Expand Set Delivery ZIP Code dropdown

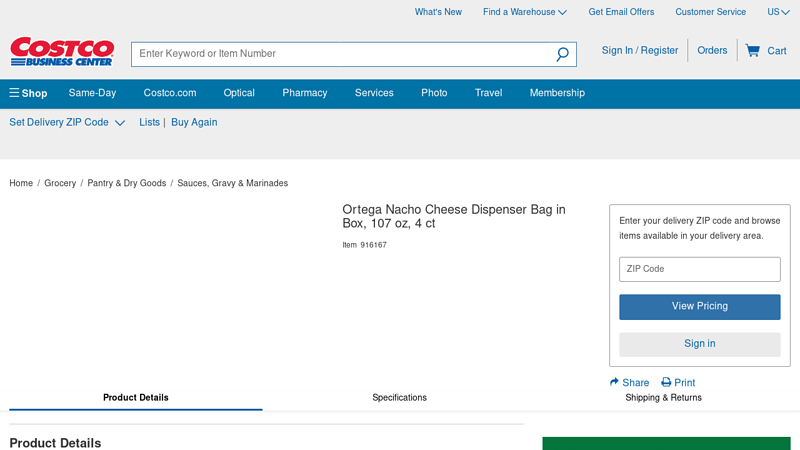click(x=67, y=122)
